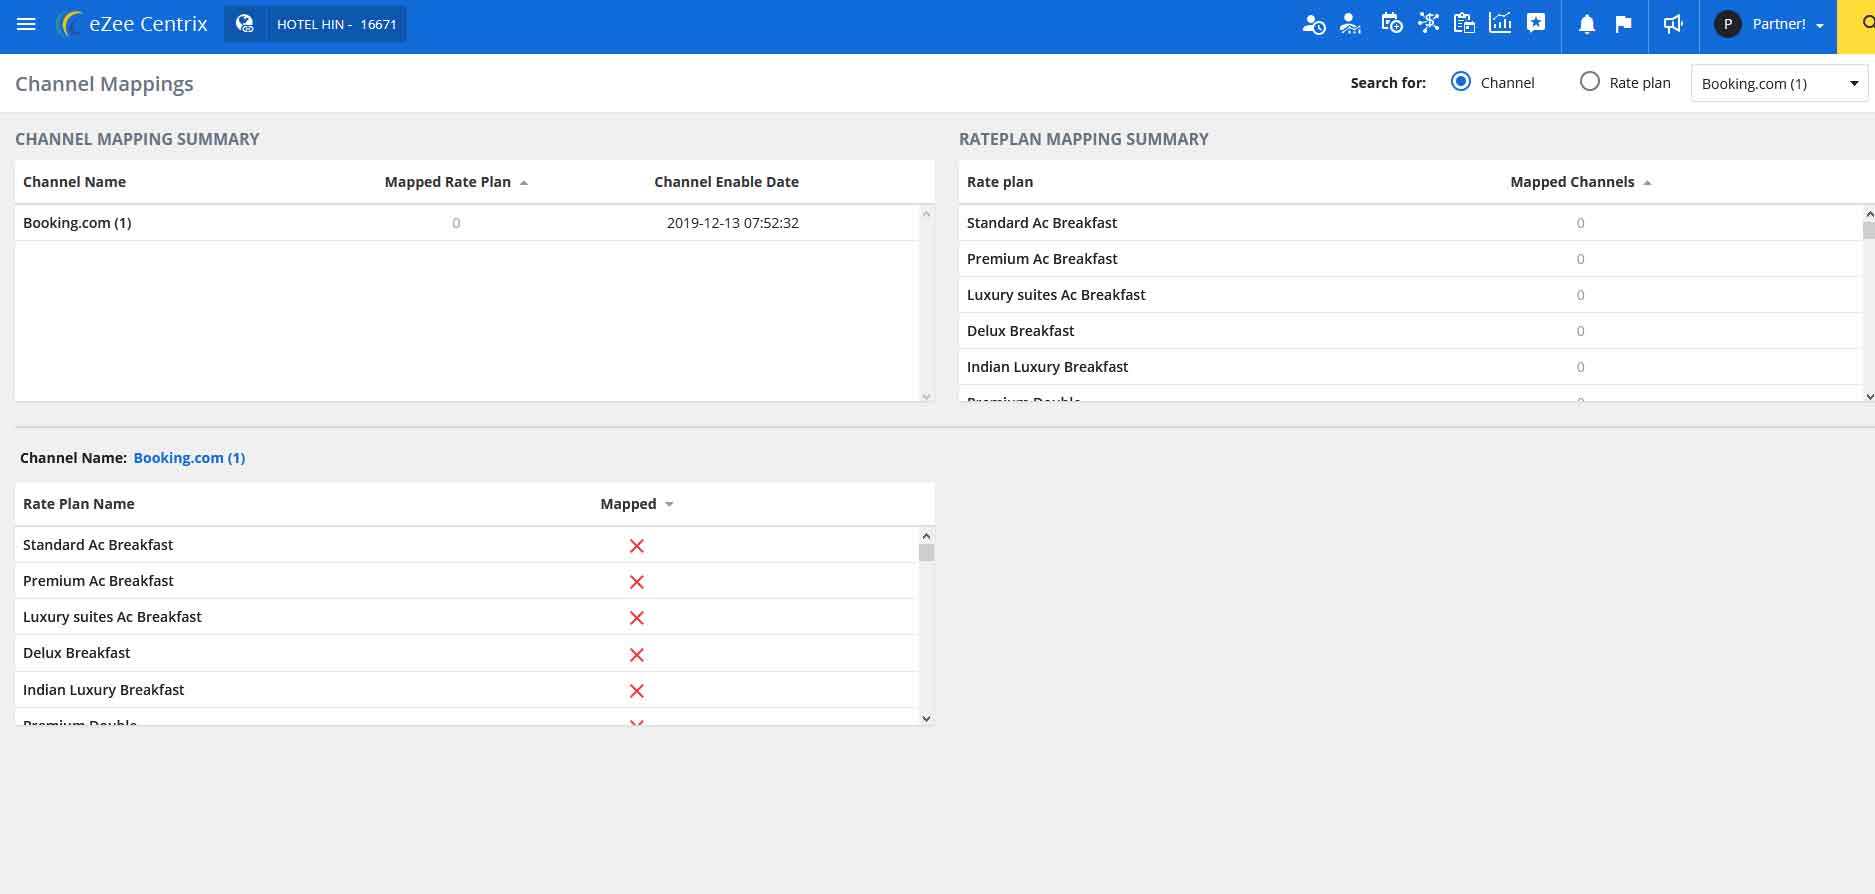Viewport: 1875px width, 894px height.
Task: Select the HOTEL HIN - 16671 property
Action: pyautogui.click(x=336, y=25)
